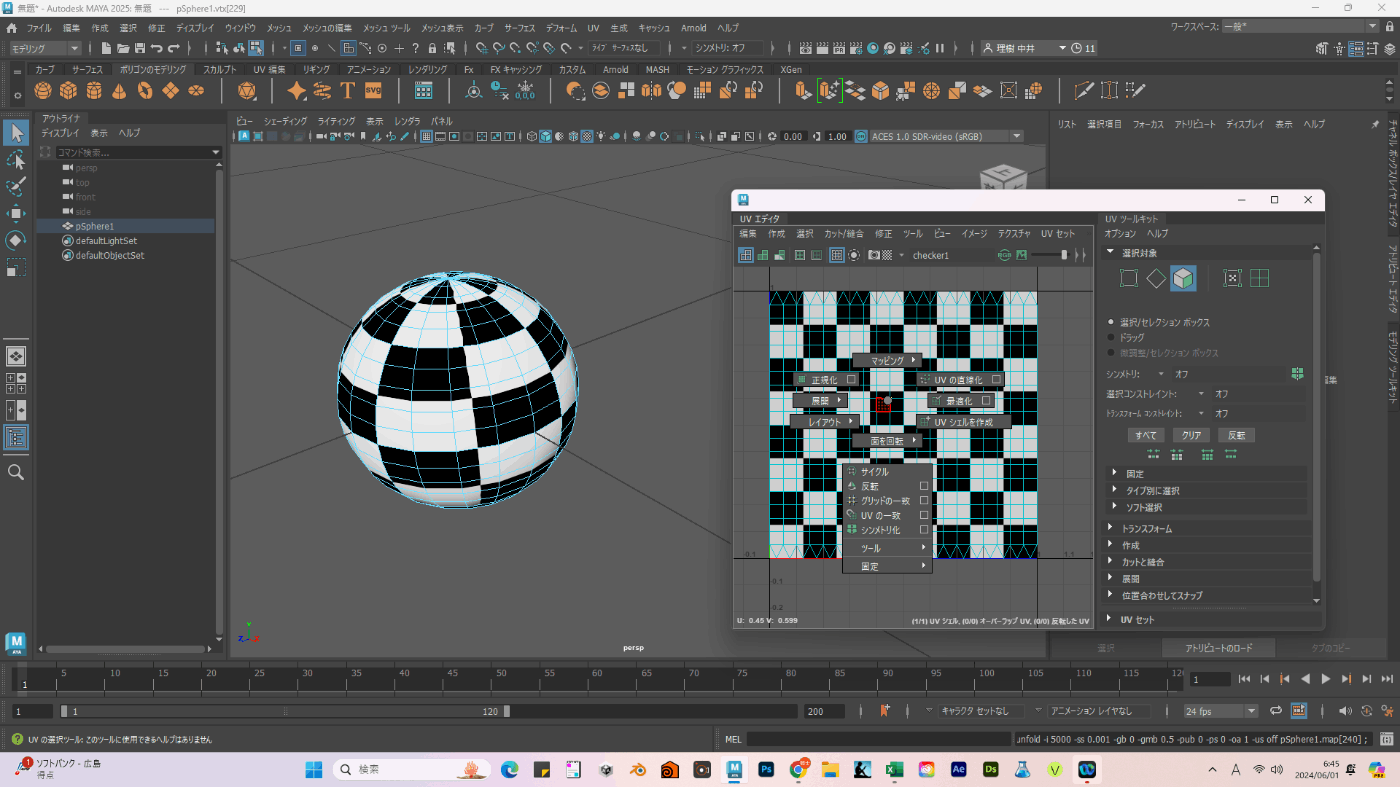Pick the vertex selection diamond icon in UV Toolkit

[1156, 278]
